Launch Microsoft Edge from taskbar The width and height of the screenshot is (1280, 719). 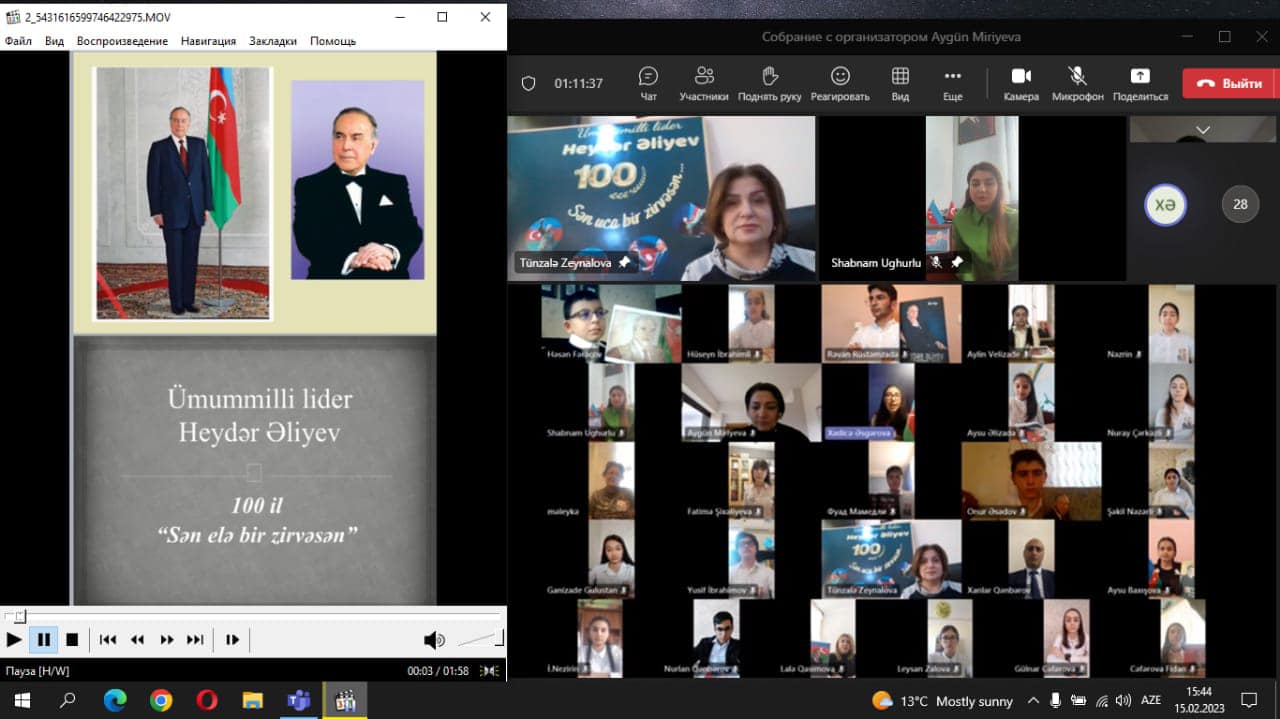(115, 700)
